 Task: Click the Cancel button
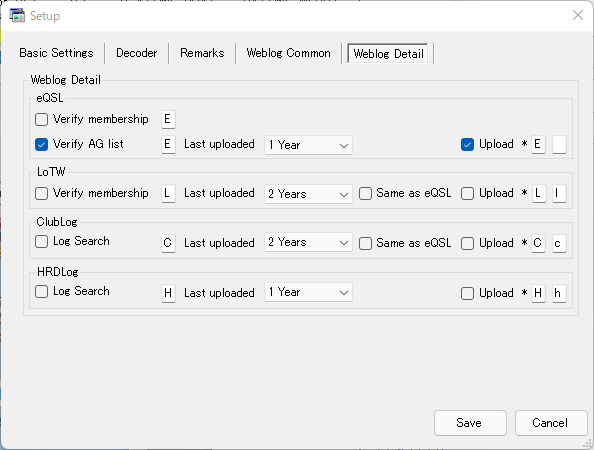(x=551, y=423)
